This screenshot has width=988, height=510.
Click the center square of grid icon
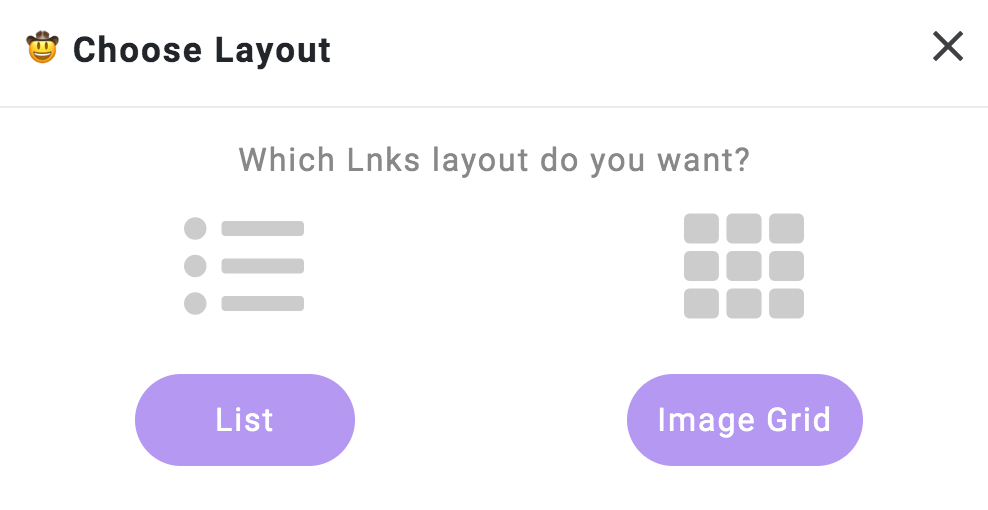[744, 266]
